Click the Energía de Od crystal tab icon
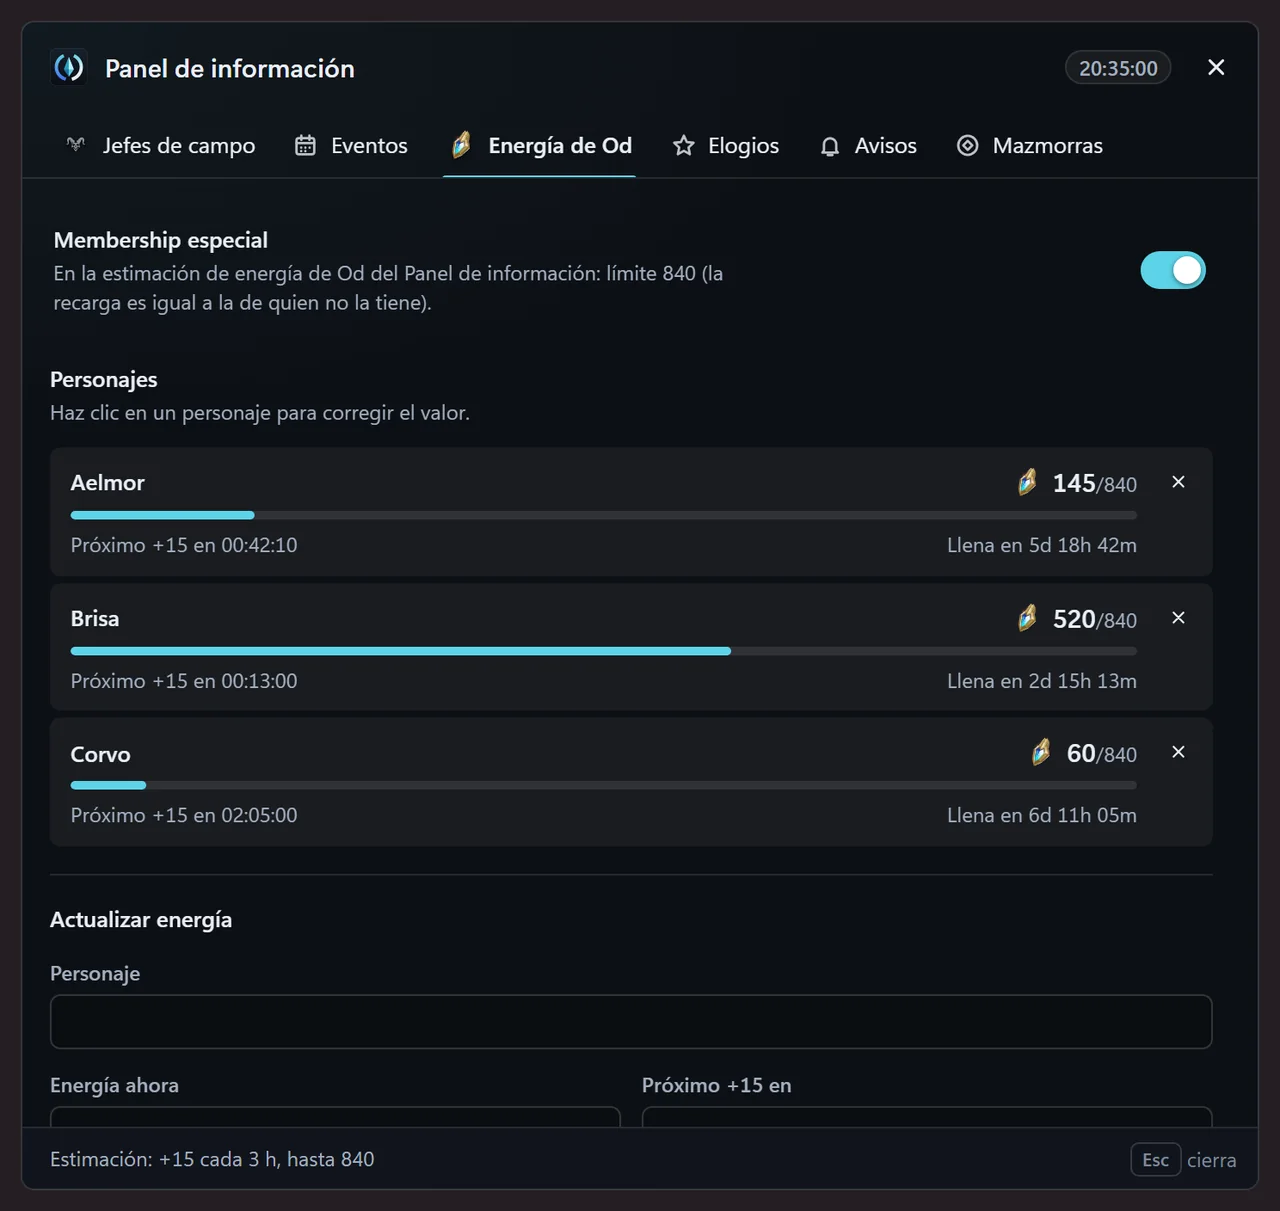 coord(461,145)
